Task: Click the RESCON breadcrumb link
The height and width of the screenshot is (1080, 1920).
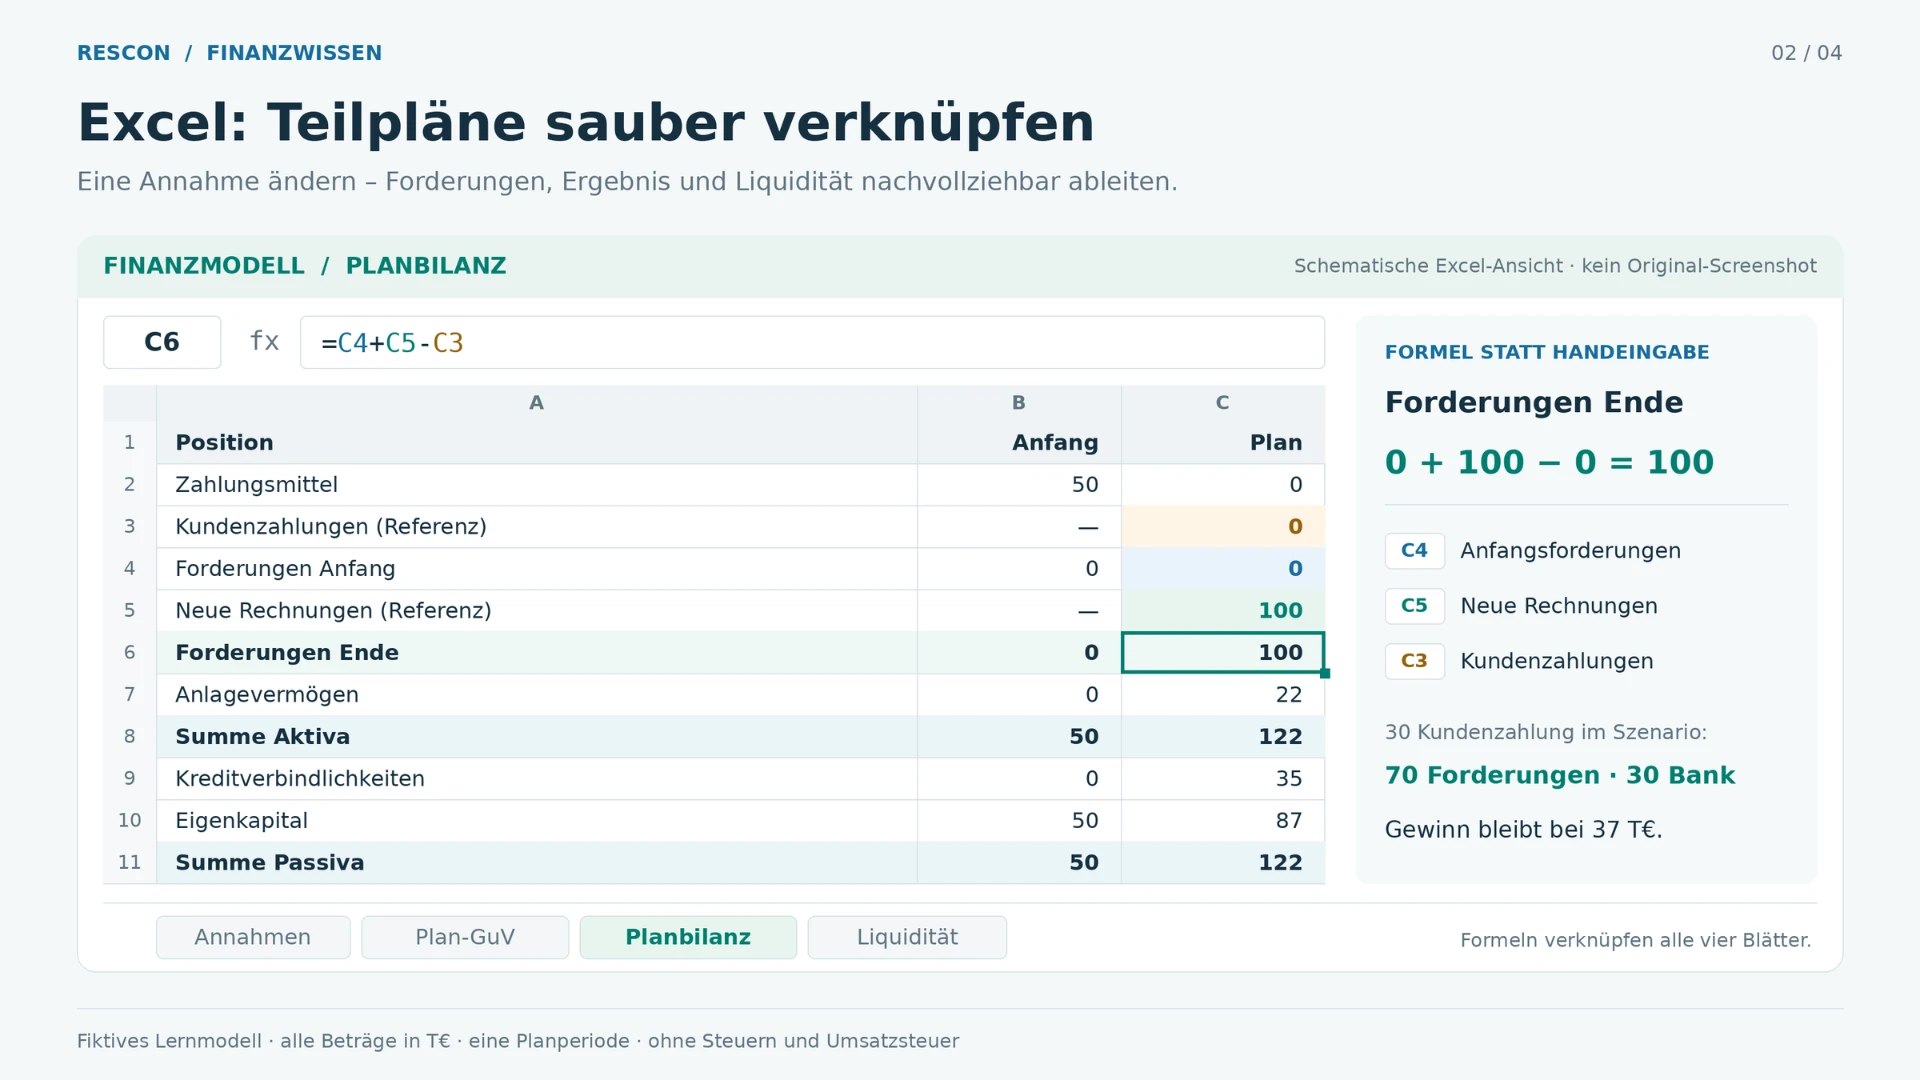Action: pos(124,53)
